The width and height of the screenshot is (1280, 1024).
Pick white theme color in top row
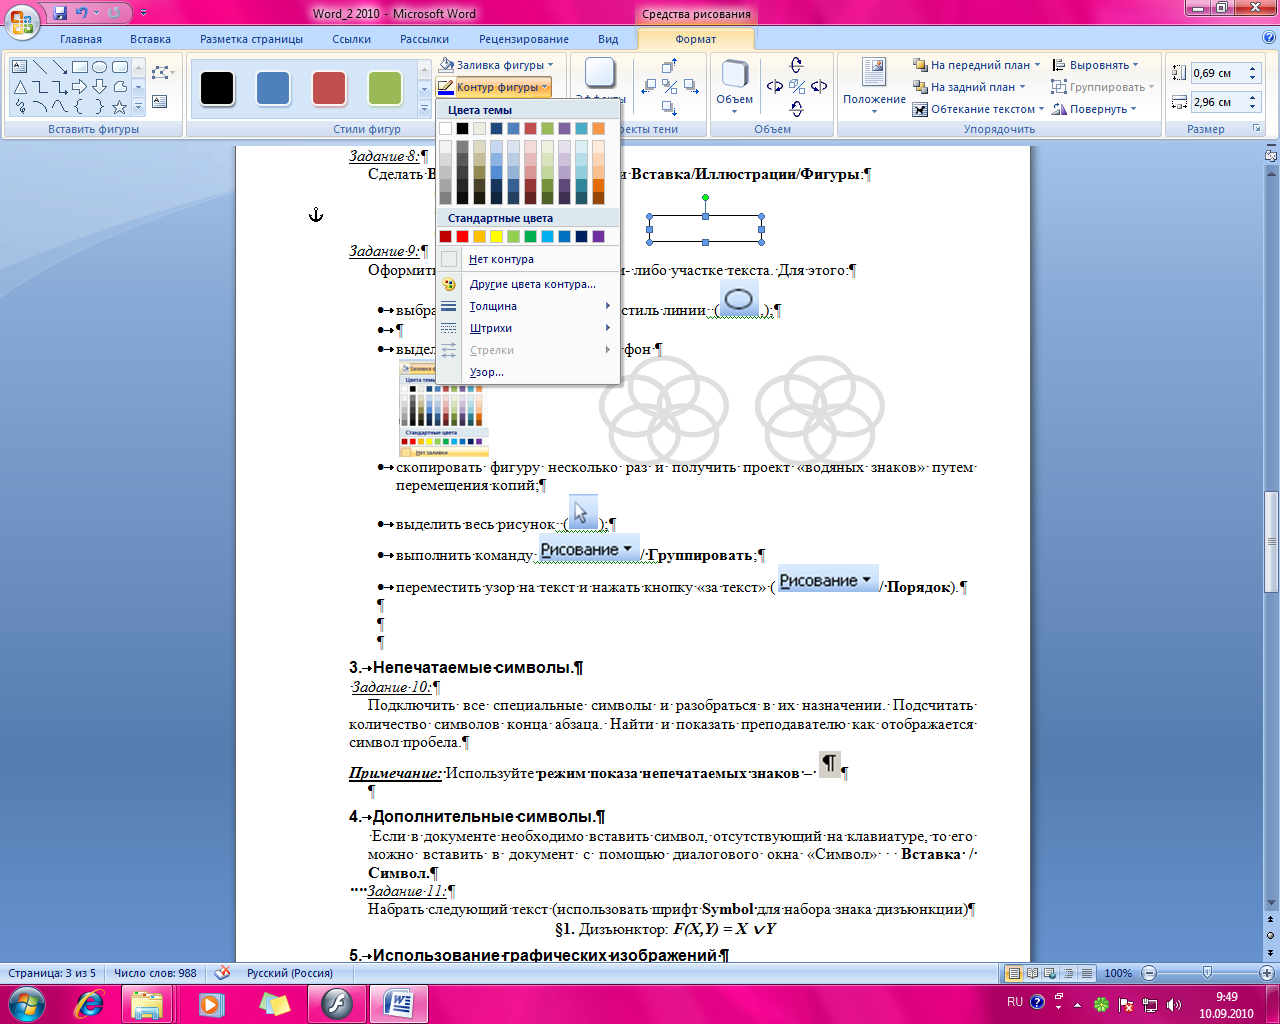click(446, 128)
